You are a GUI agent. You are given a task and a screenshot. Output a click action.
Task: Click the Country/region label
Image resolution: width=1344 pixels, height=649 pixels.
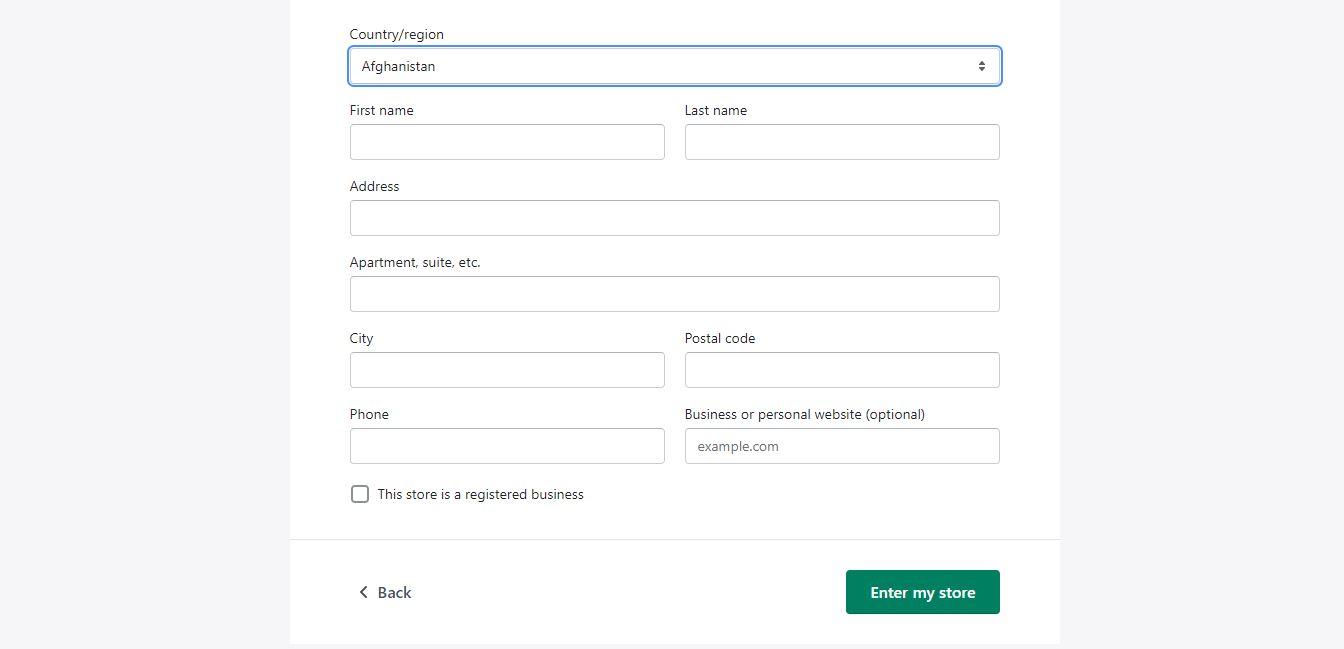click(394, 33)
